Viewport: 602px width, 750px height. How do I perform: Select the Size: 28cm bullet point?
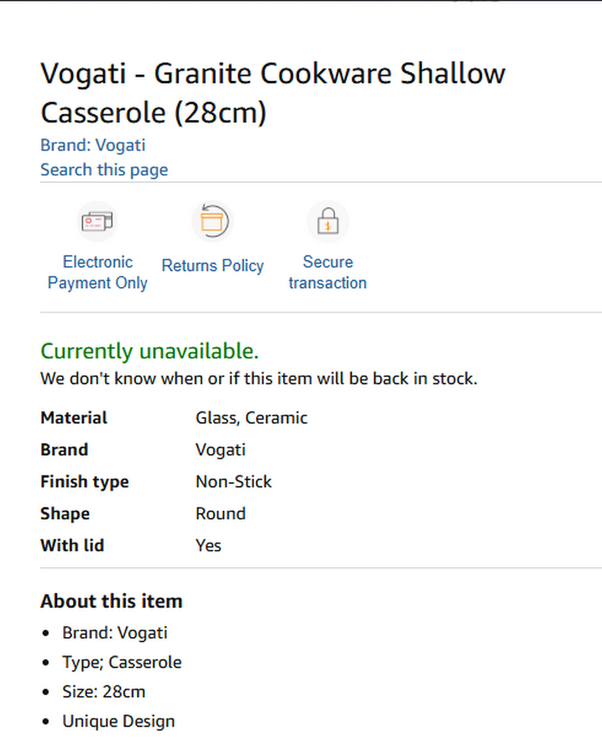point(103,691)
